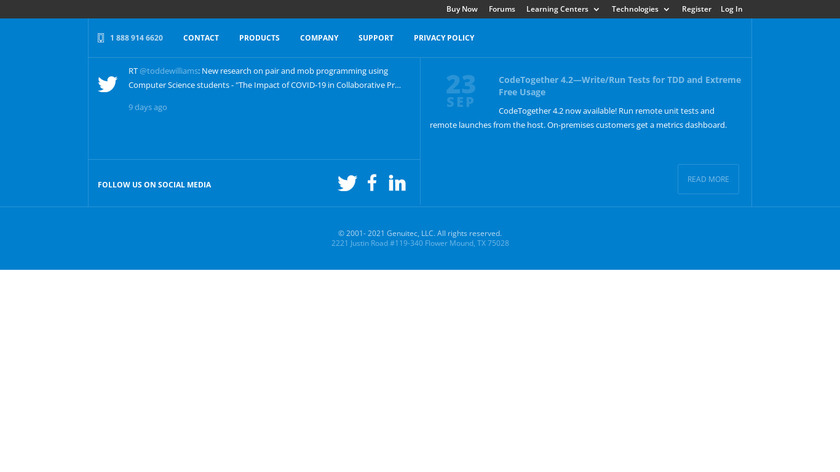Click the phone number 1 888 914 6620
The height and width of the screenshot is (472, 840).
(x=137, y=38)
